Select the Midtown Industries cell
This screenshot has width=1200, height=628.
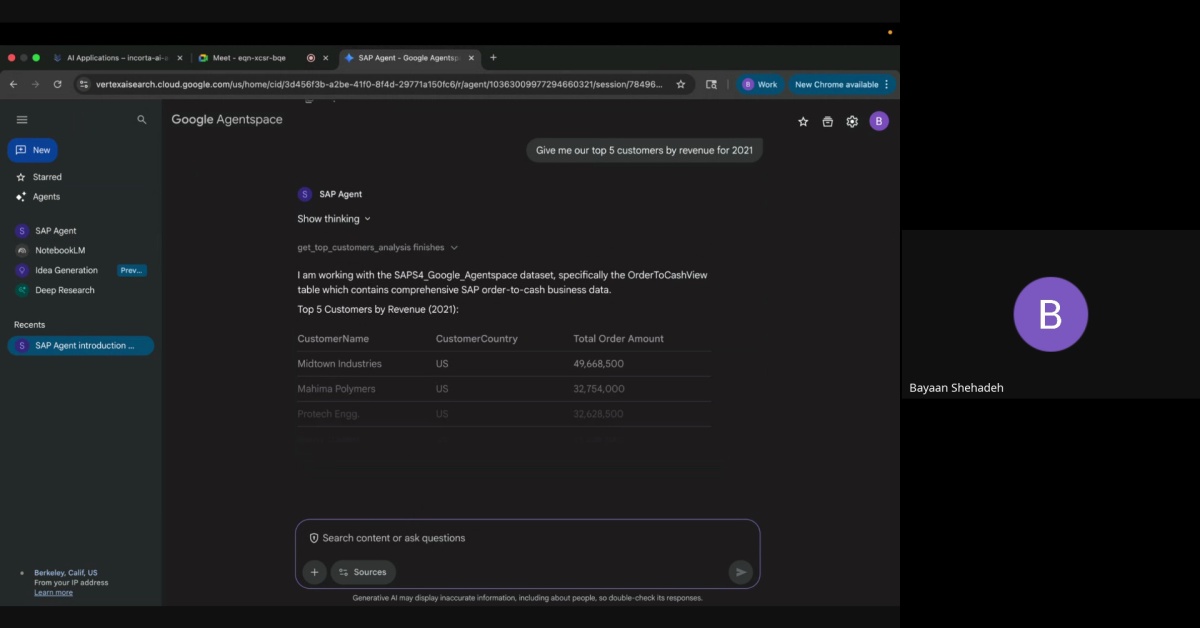click(339, 364)
